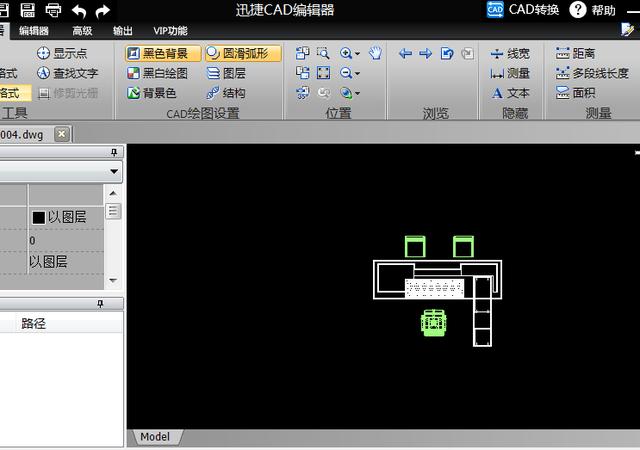Click the lower 以图层 value without swatch
This screenshot has width=640, height=450.
(x=49, y=262)
